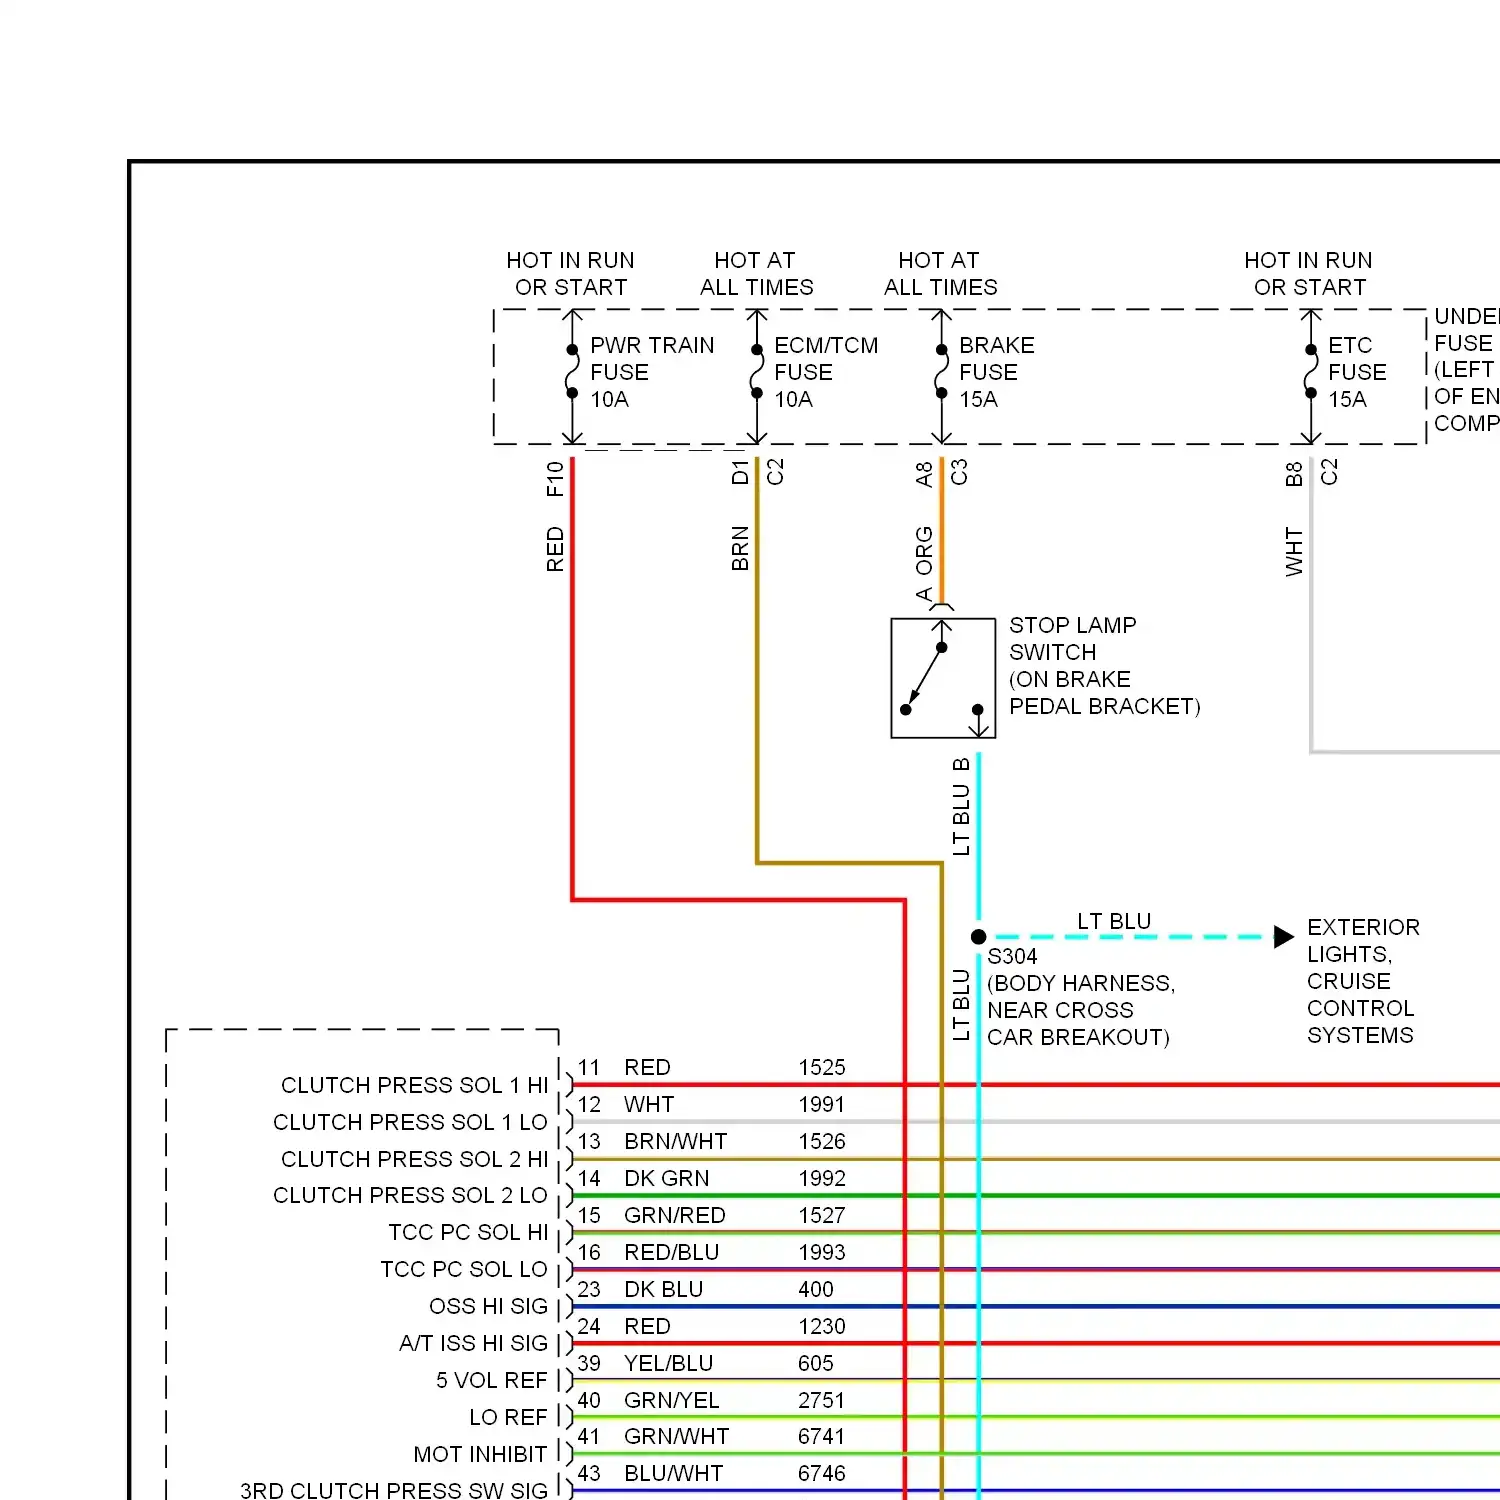Click the BRAKE FUSE 15A label

pyautogui.click(x=997, y=372)
